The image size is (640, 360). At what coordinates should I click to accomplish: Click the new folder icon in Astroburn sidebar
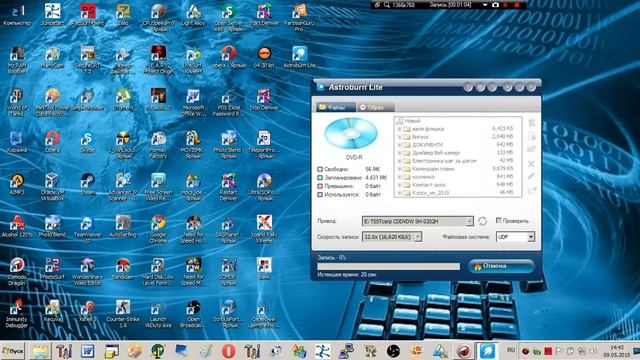(531, 149)
